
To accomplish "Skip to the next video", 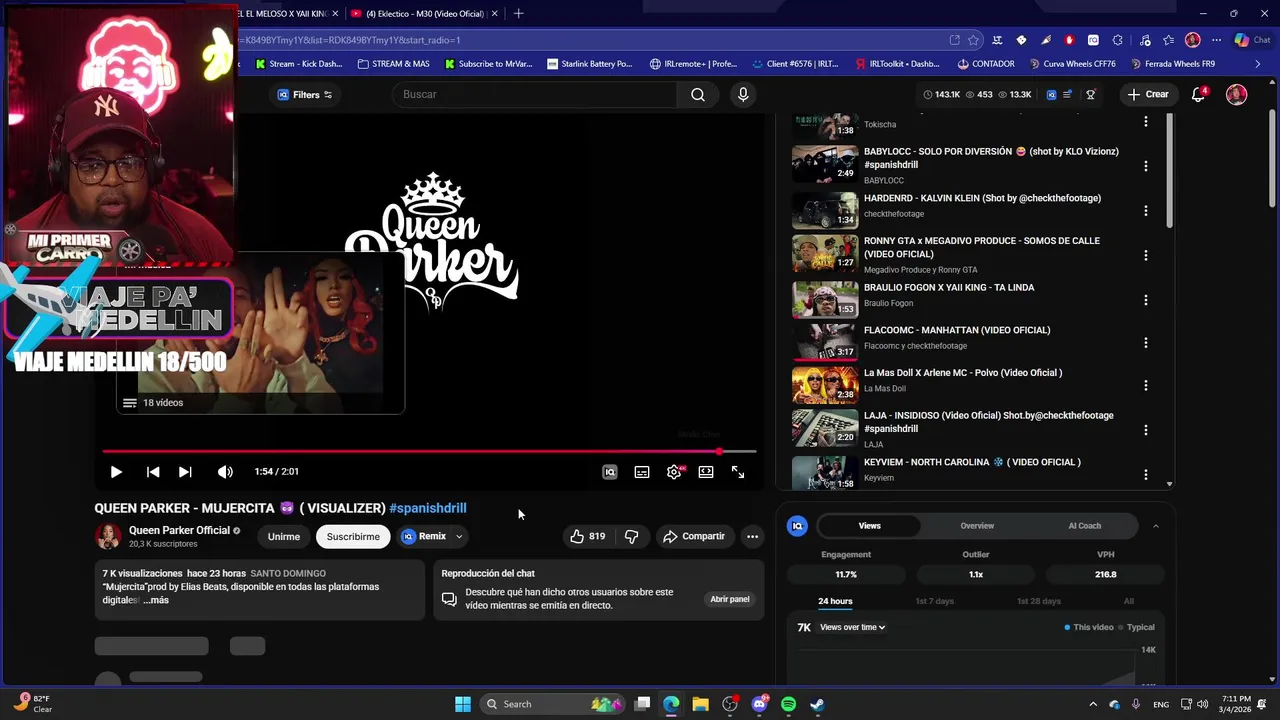I will 185,472.
